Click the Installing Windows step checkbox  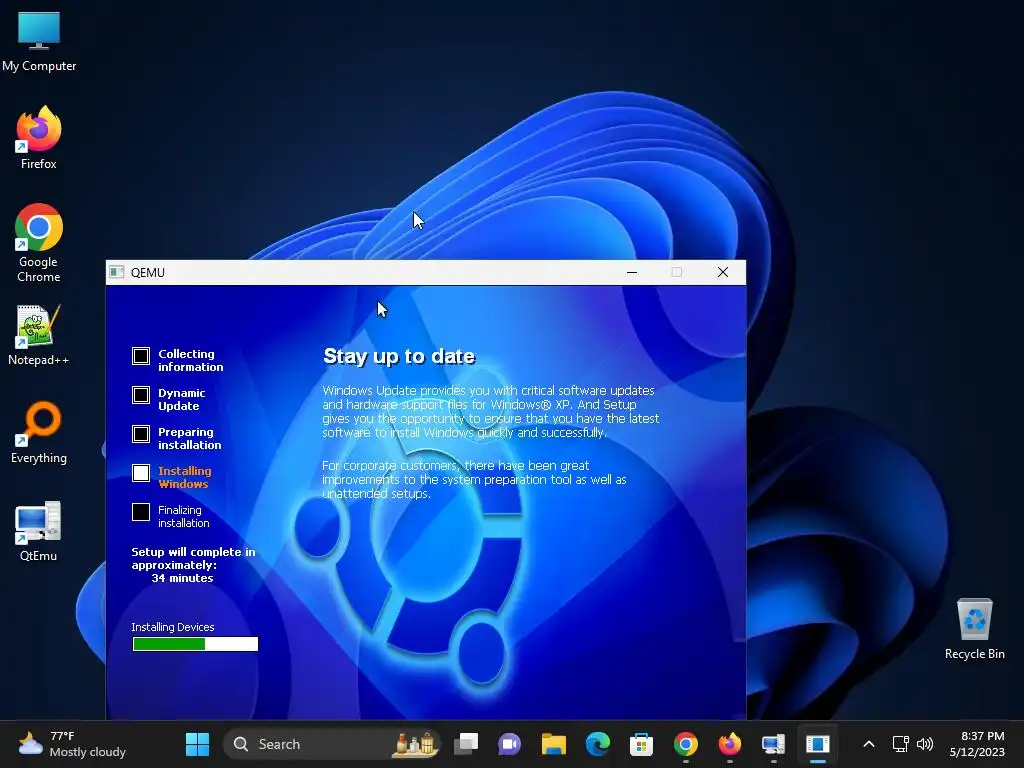[x=141, y=473]
